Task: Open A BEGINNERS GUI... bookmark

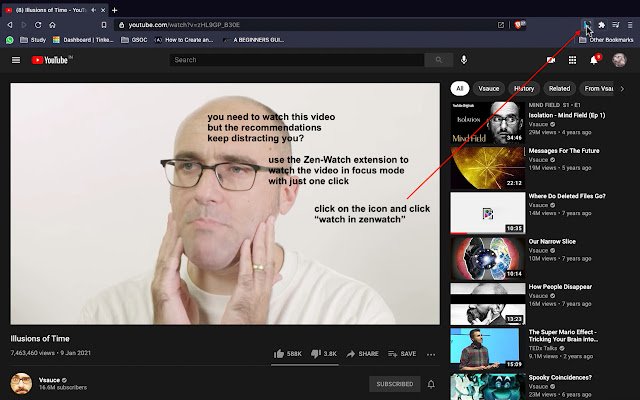Action: tap(253, 40)
